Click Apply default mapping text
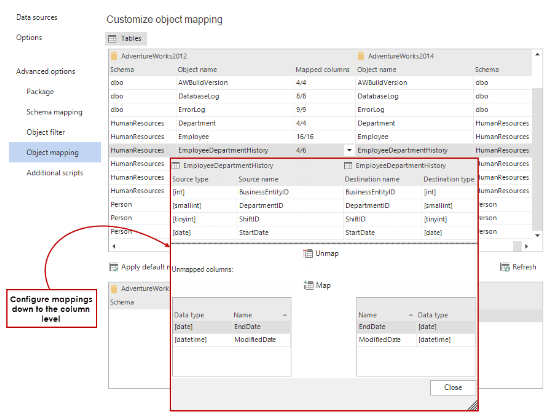 coord(144,267)
